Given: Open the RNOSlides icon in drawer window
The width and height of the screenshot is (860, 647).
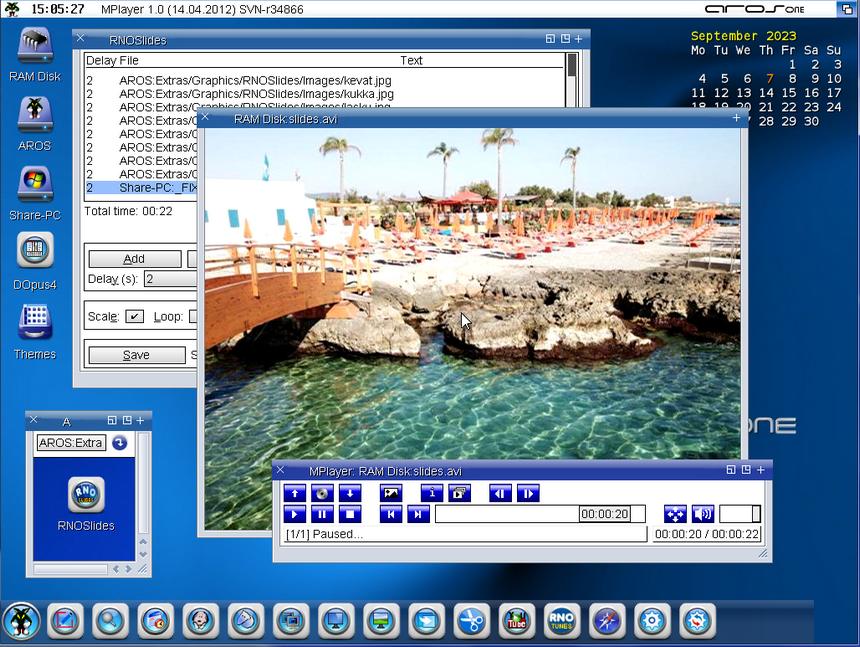Looking at the screenshot, I should coord(86,495).
